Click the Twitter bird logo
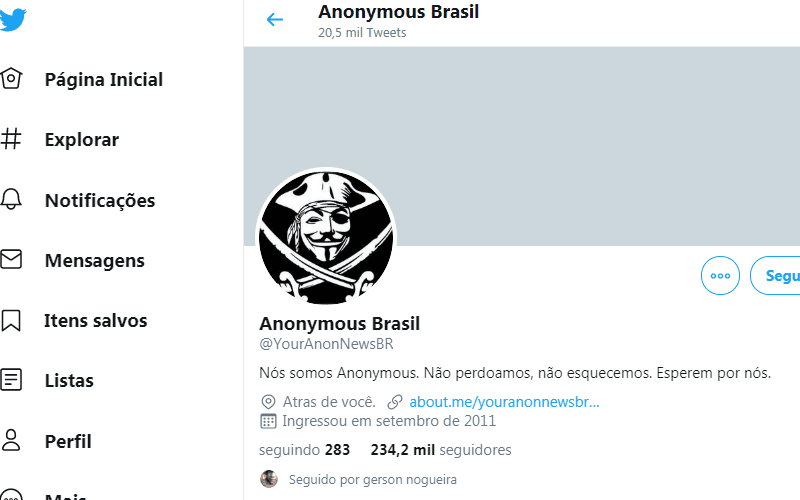The width and height of the screenshot is (800, 500). [x=12, y=20]
